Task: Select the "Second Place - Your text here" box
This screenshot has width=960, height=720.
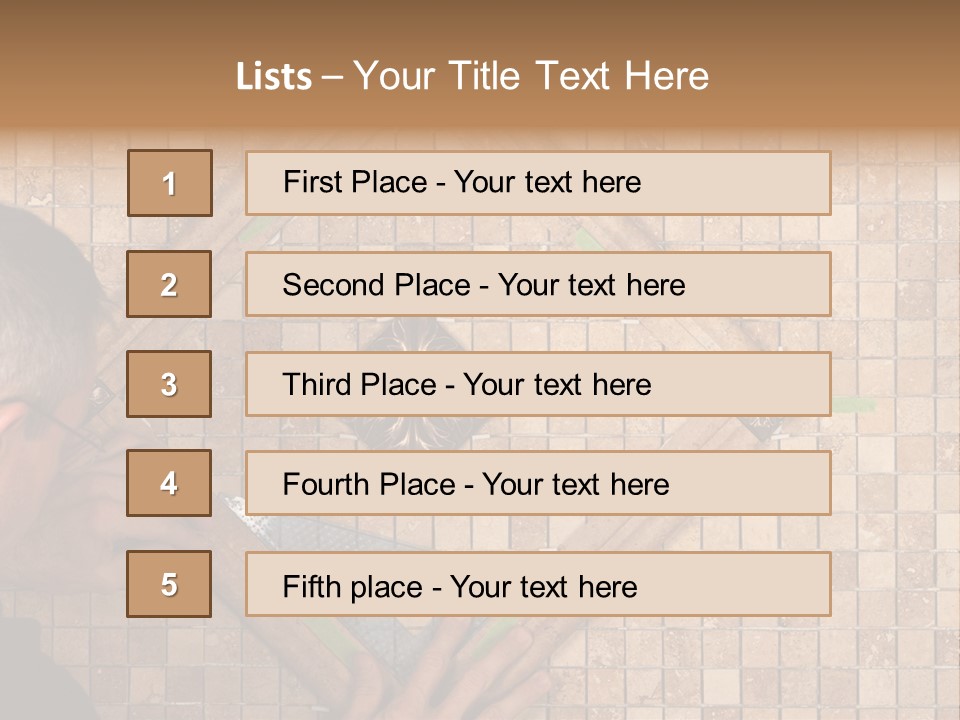Action: [538, 284]
